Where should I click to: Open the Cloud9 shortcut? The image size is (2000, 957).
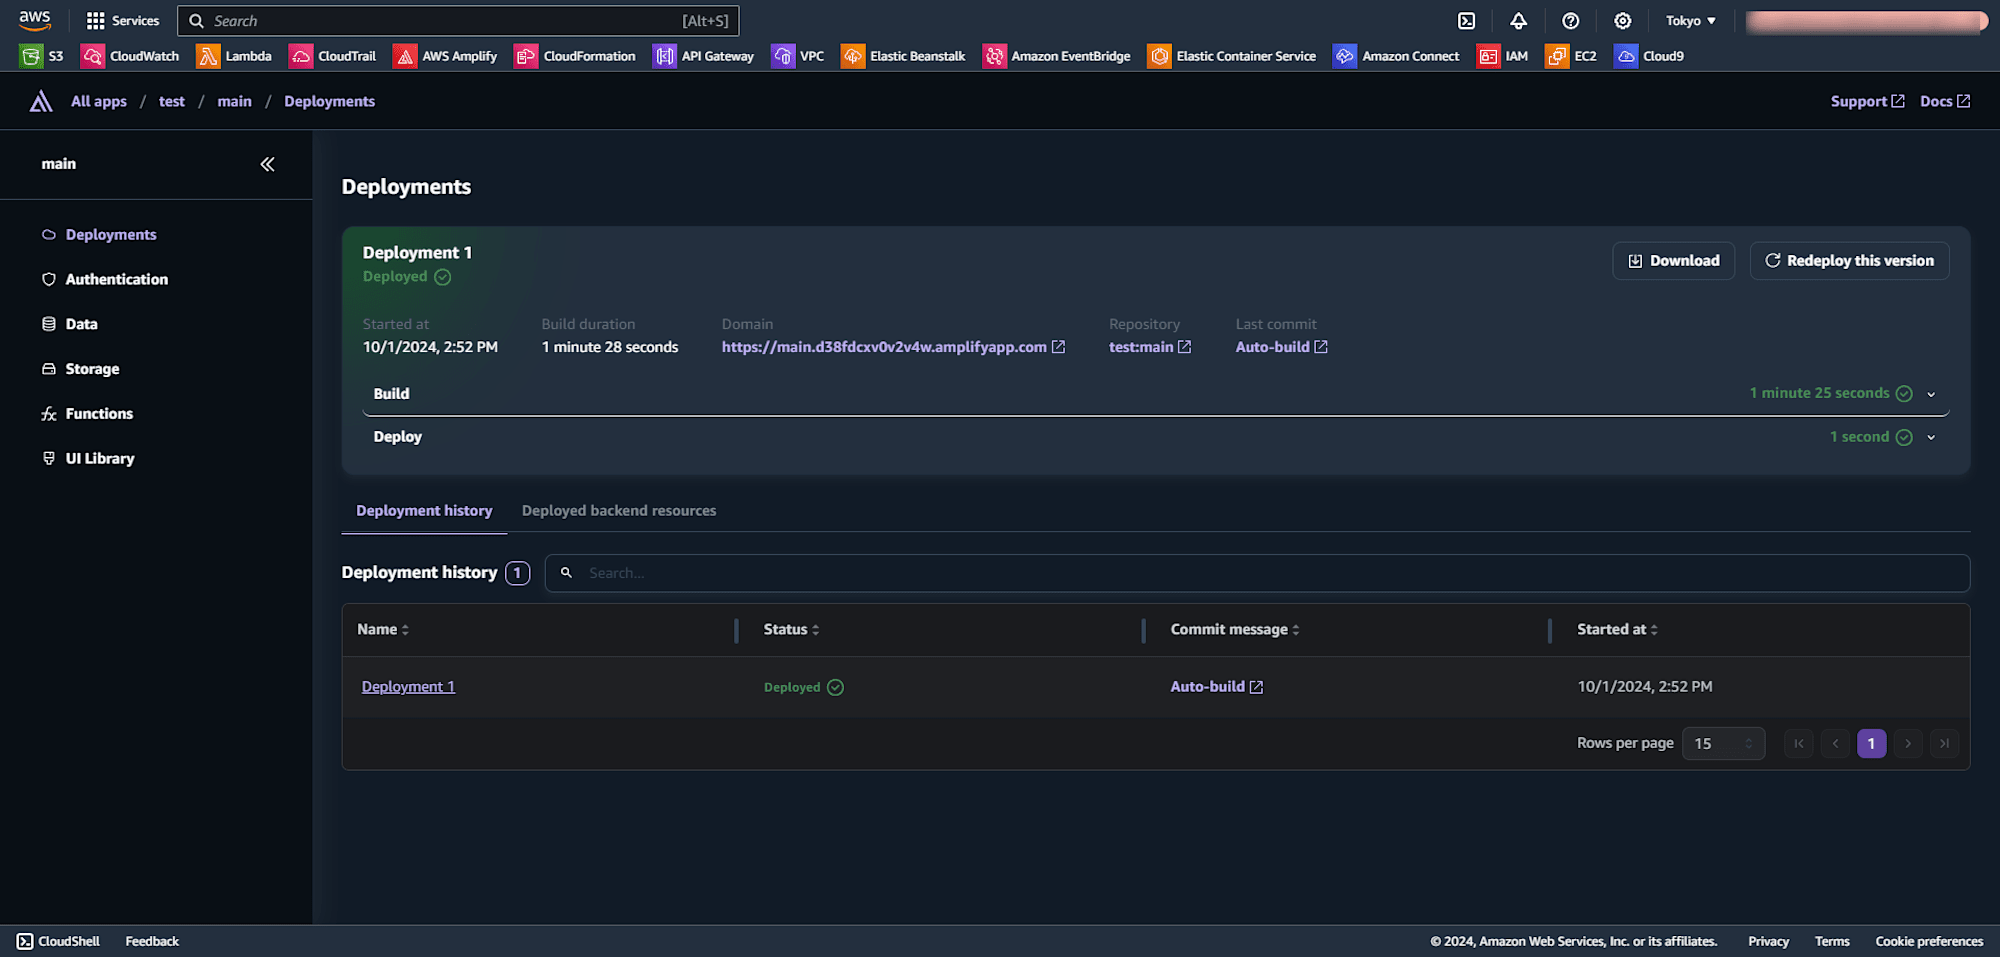tap(1650, 56)
